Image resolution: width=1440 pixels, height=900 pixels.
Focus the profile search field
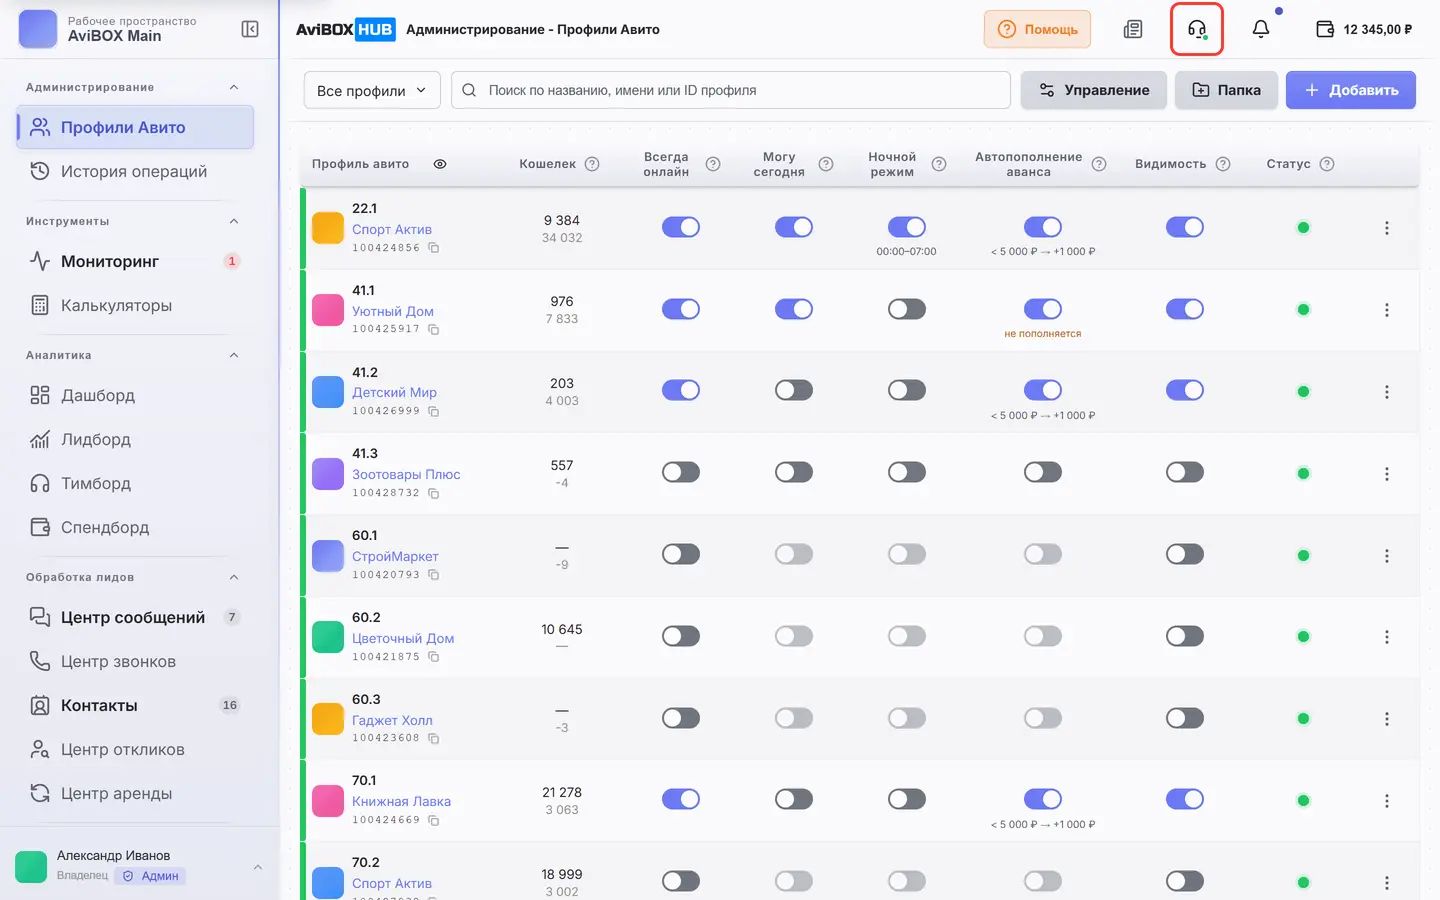[x=731, y=90]
